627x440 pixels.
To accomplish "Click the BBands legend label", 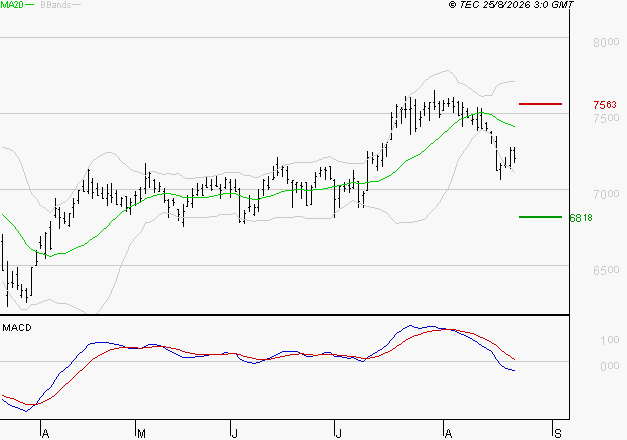I will (x=56, y=5).
